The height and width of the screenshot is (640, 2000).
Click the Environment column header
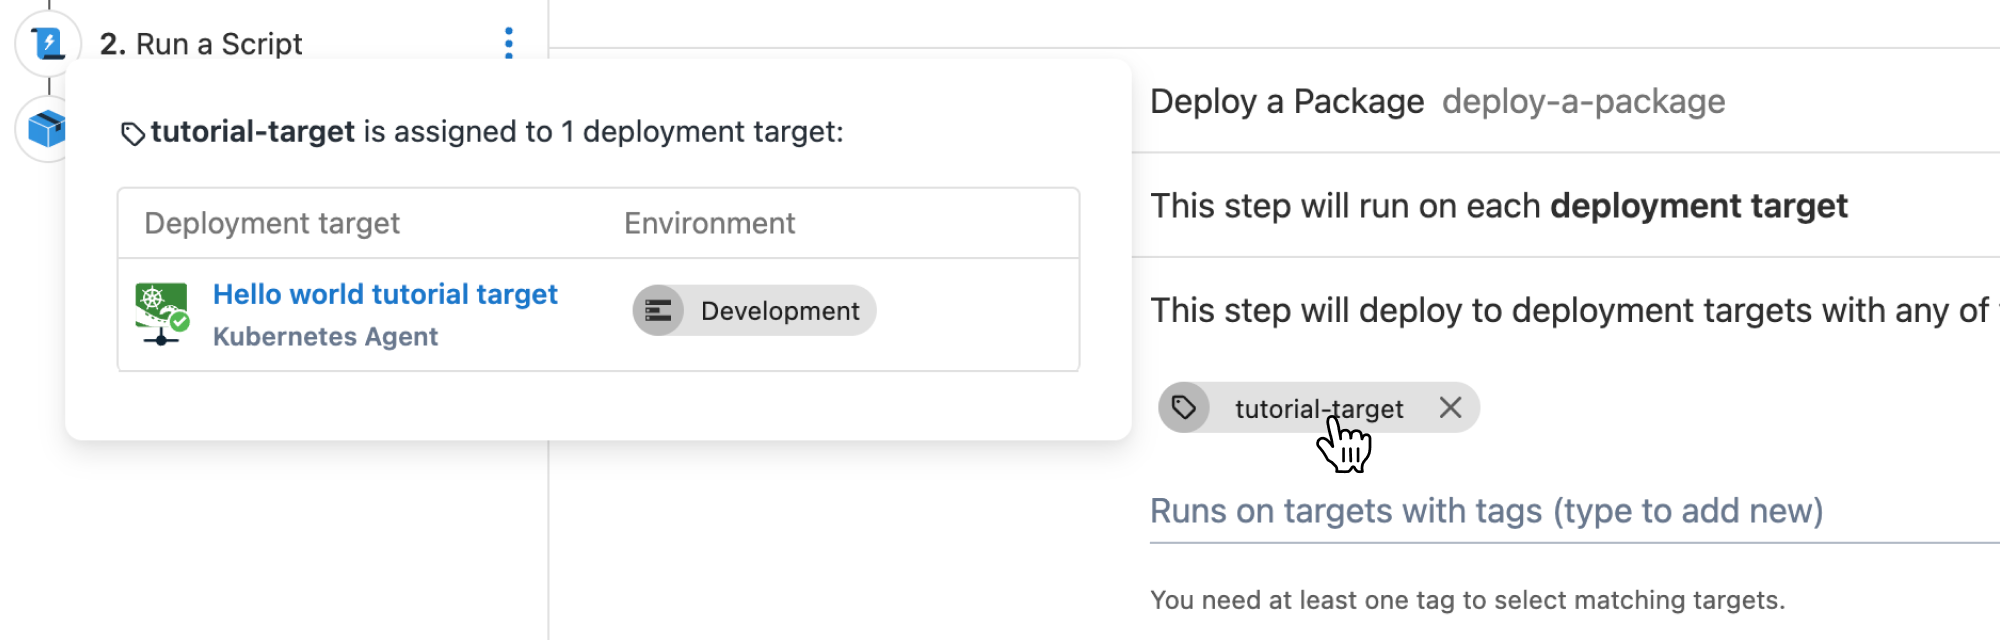tap(710, 223)
